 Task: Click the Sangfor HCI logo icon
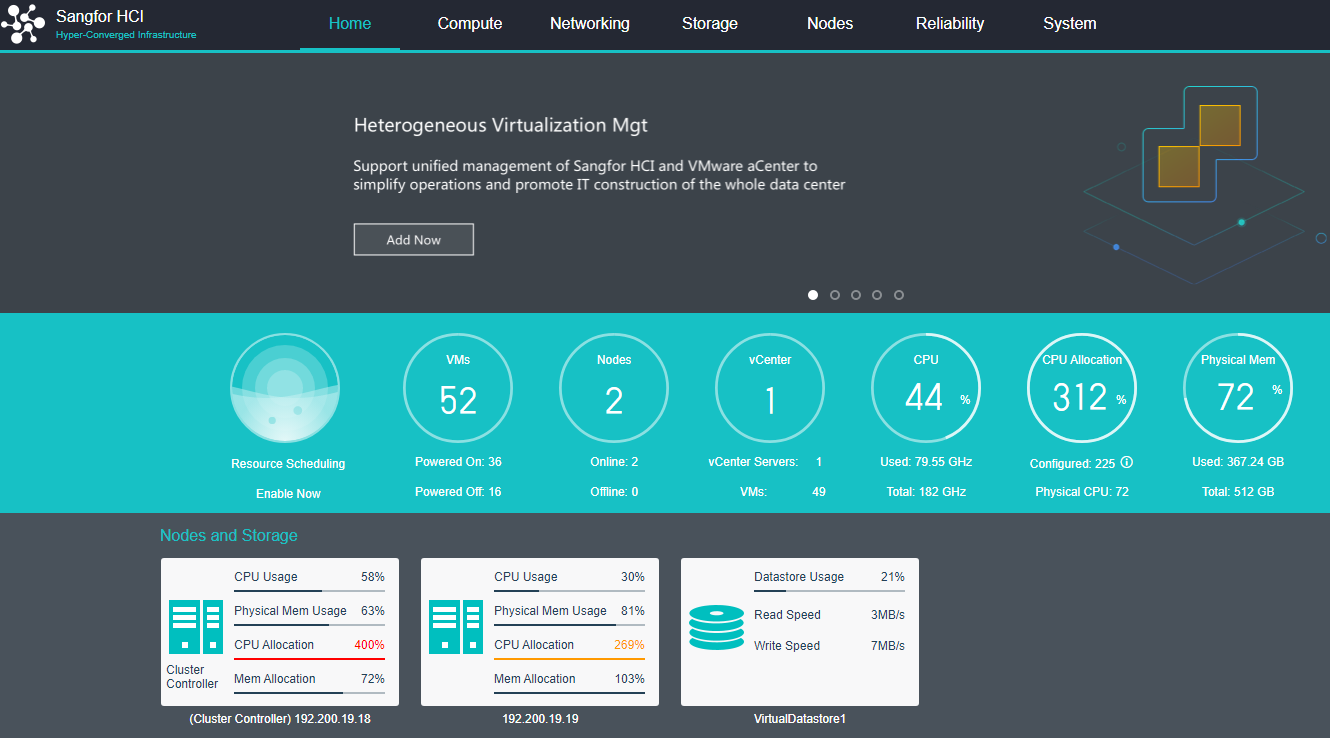pyautogui.click(x=24, y=24)
